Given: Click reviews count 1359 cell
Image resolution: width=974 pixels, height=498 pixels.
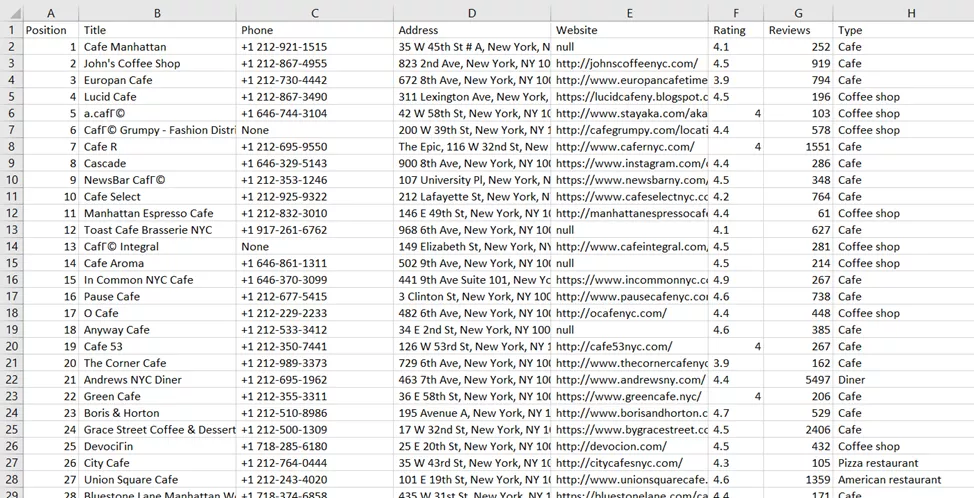Looking at the screenshot, I should (x=798, y=479).
